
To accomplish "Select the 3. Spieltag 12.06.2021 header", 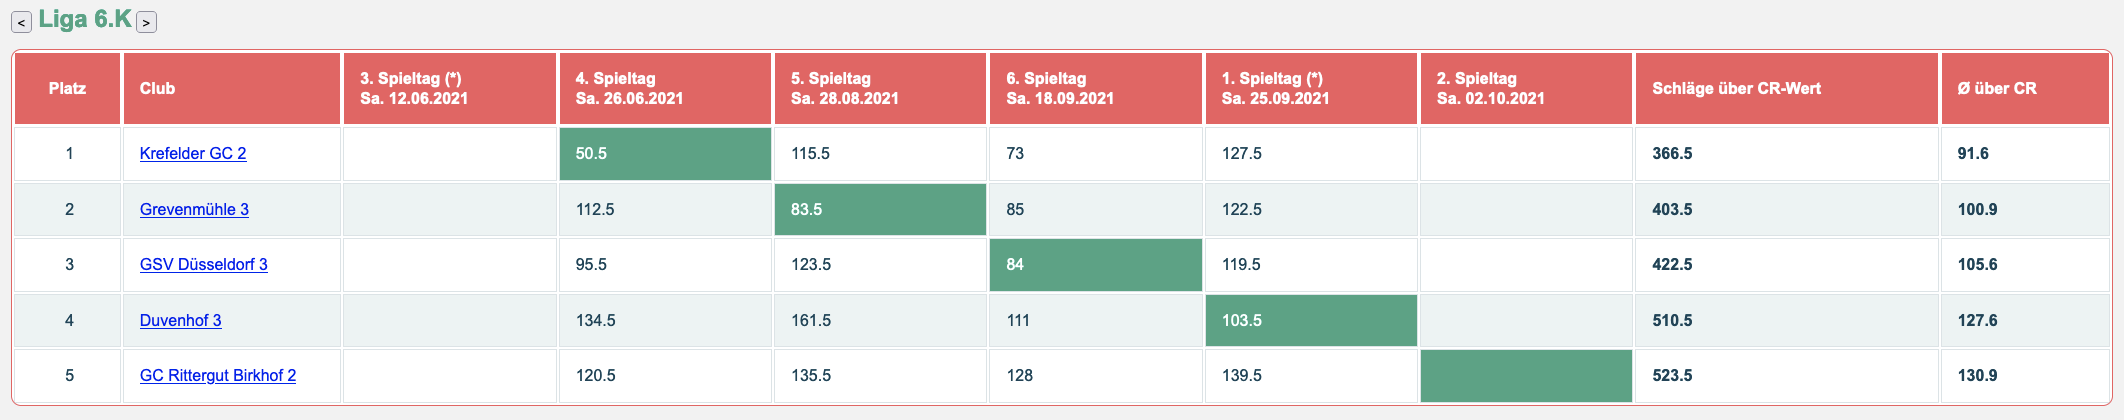I will 414,88.
